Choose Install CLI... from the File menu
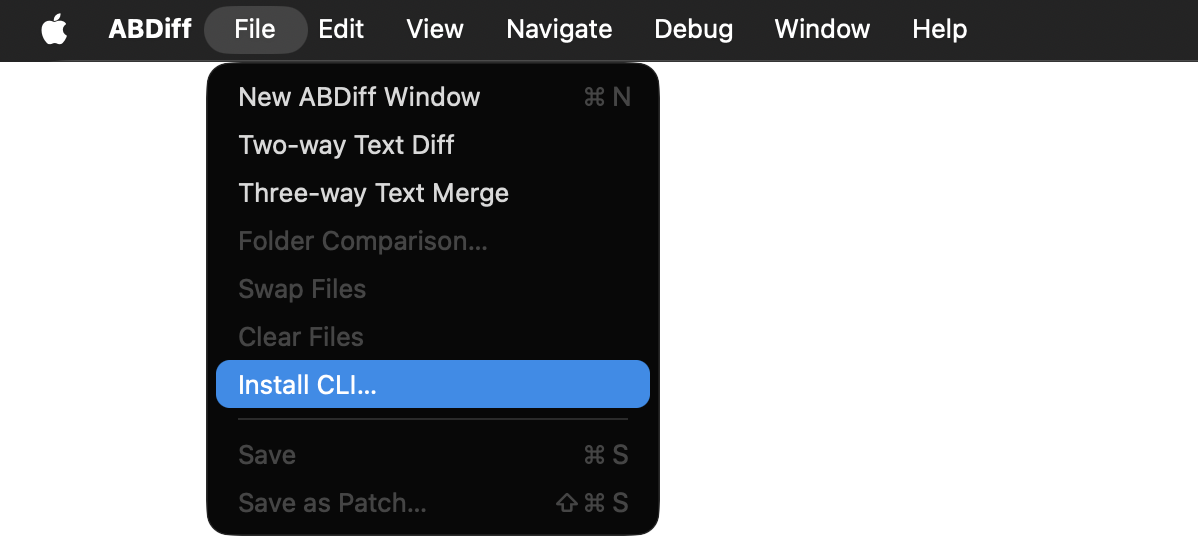The image size is (1198, 548). tap(307, 385)
